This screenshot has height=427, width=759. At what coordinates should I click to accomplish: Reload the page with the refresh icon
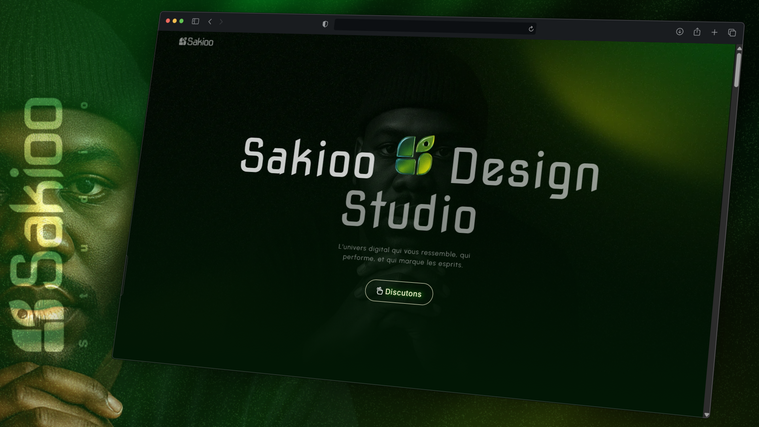pyautogui.click(x=531, y=29)
